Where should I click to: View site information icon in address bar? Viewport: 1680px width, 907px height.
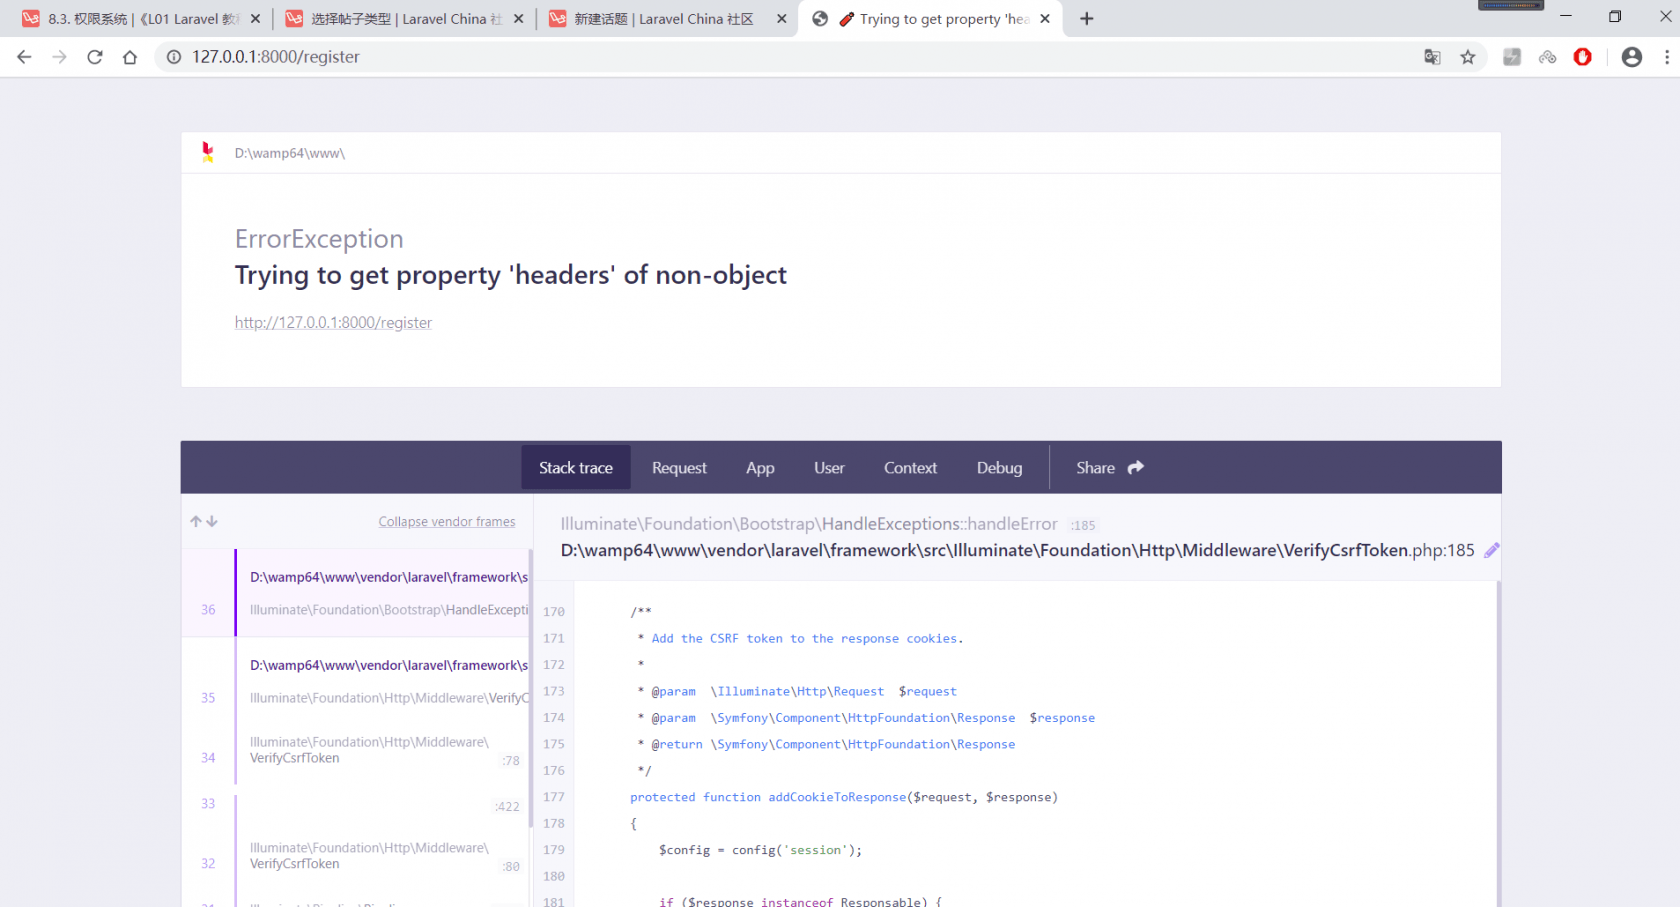[174, 57]
